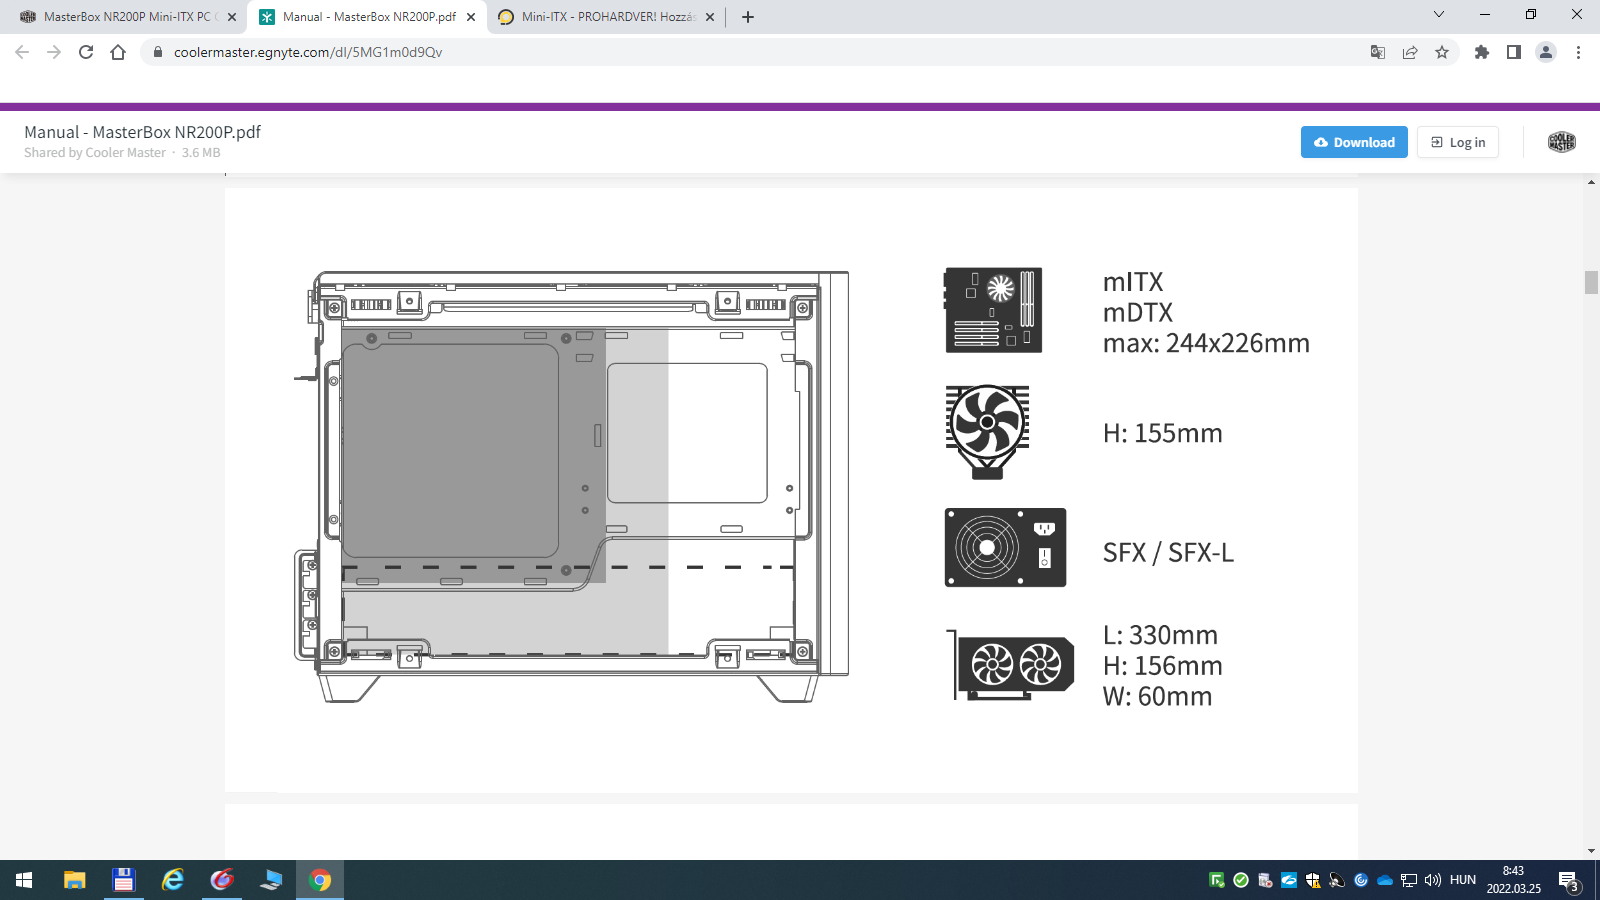Switch to Chrome in the taskbar
The width and height of the screenshot is (1600, 900).
(x=320, y=880)
